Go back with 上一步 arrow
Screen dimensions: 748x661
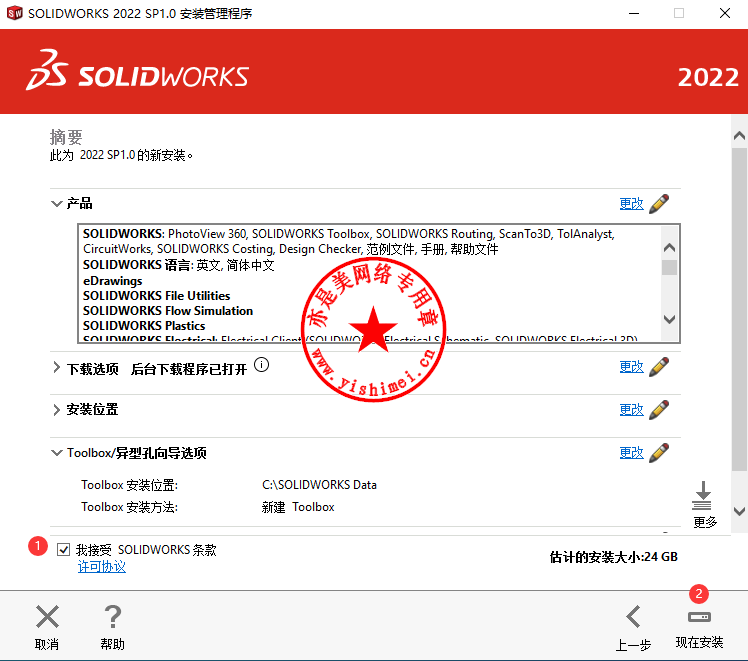click(633, 617)
